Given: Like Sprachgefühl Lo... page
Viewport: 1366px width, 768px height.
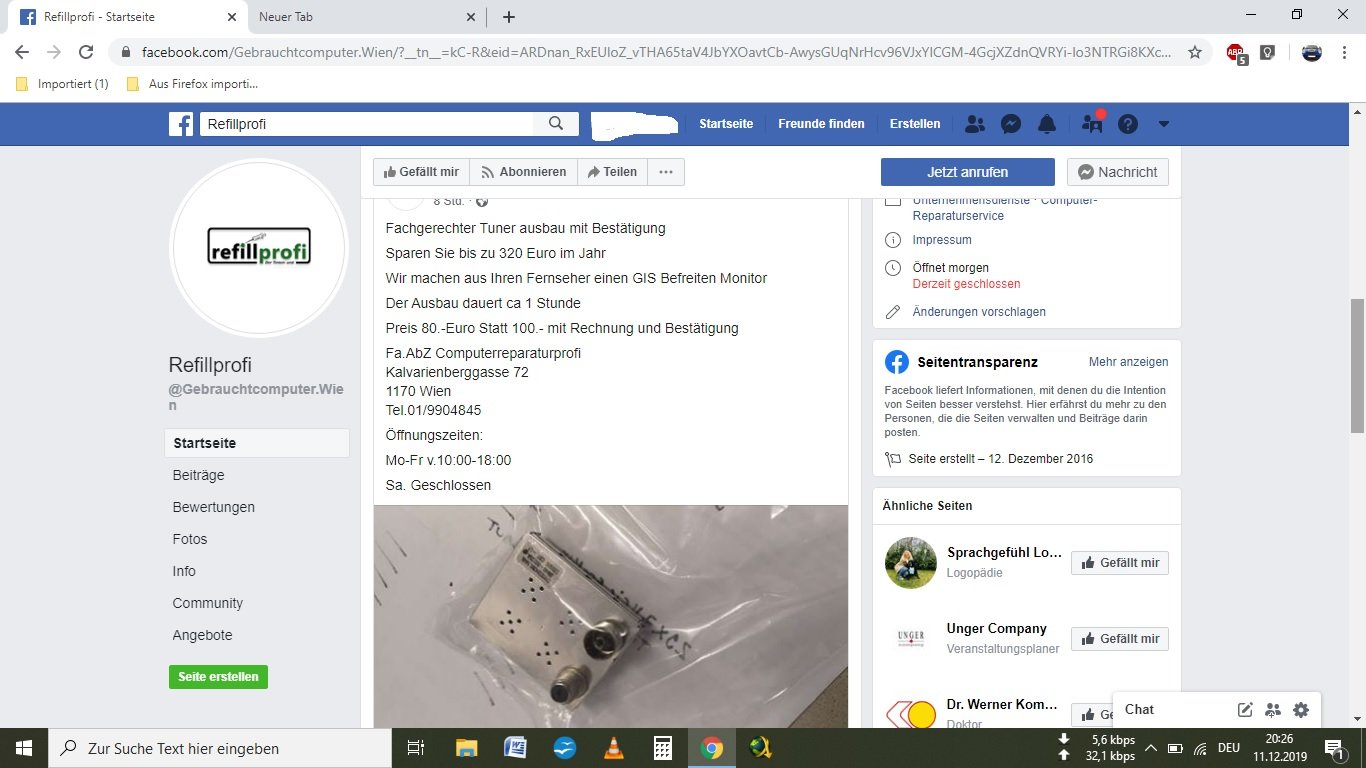Looking at the screenshot, I should tap(1119, 563).
